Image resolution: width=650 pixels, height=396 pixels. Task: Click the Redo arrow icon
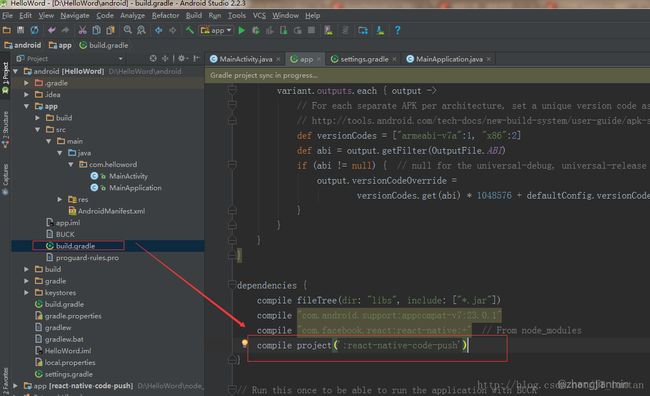point(65,30)
